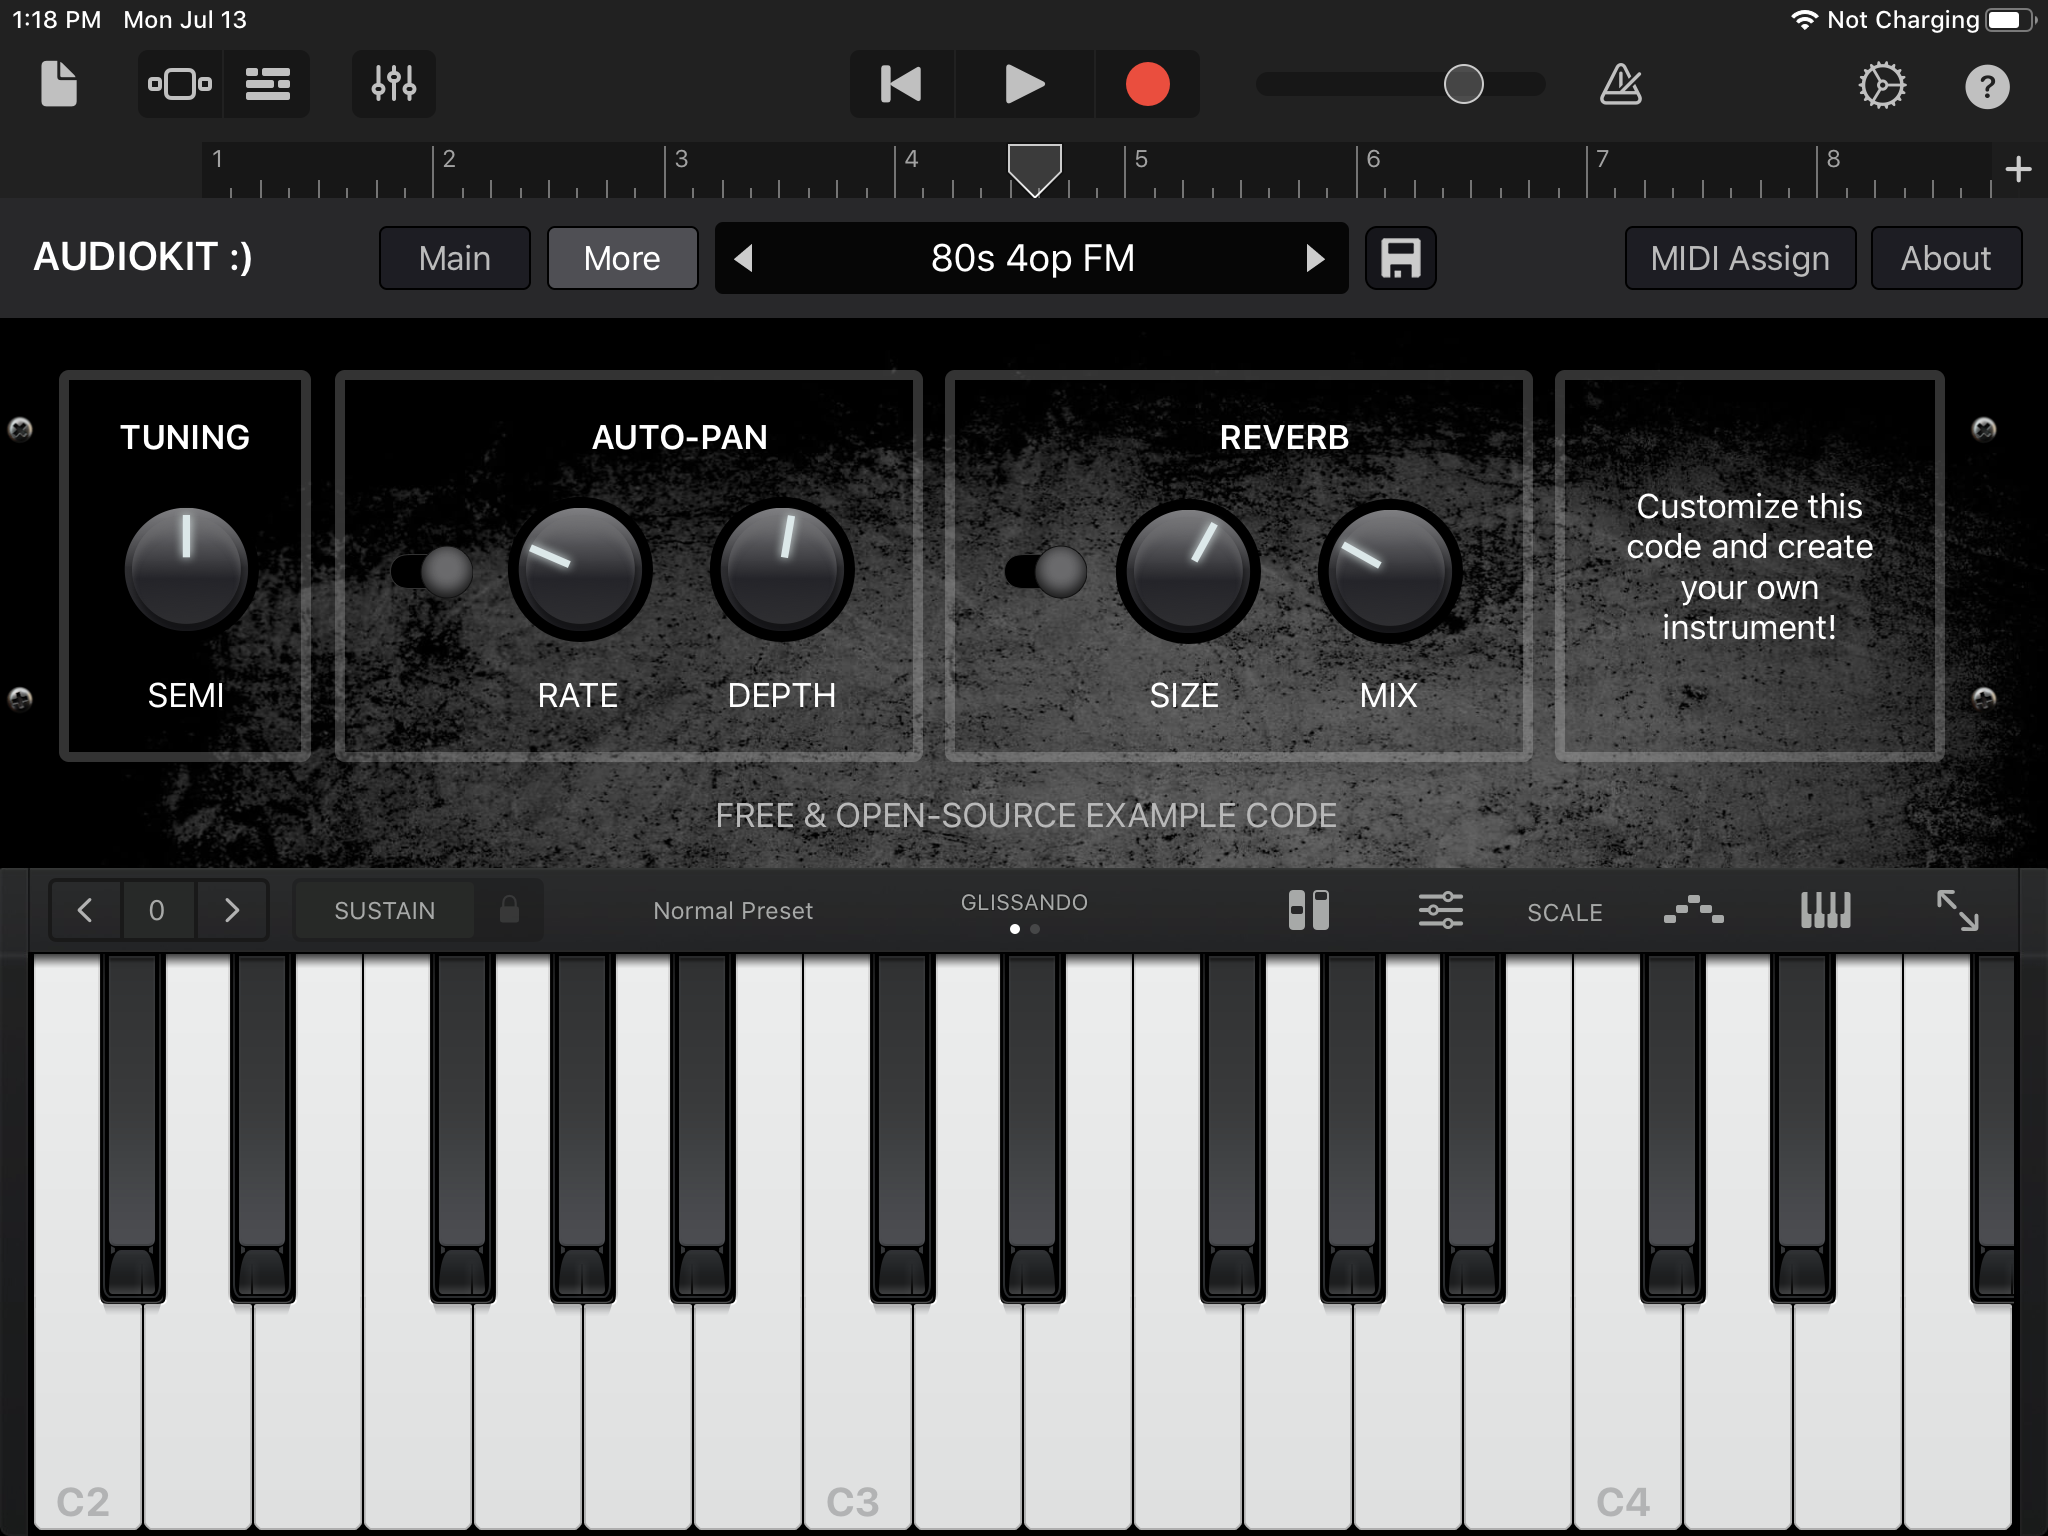Viewport: 2048px width, 1536px height.
Task: Toggle the Auto-Pan switch
Action: [431, 571]
